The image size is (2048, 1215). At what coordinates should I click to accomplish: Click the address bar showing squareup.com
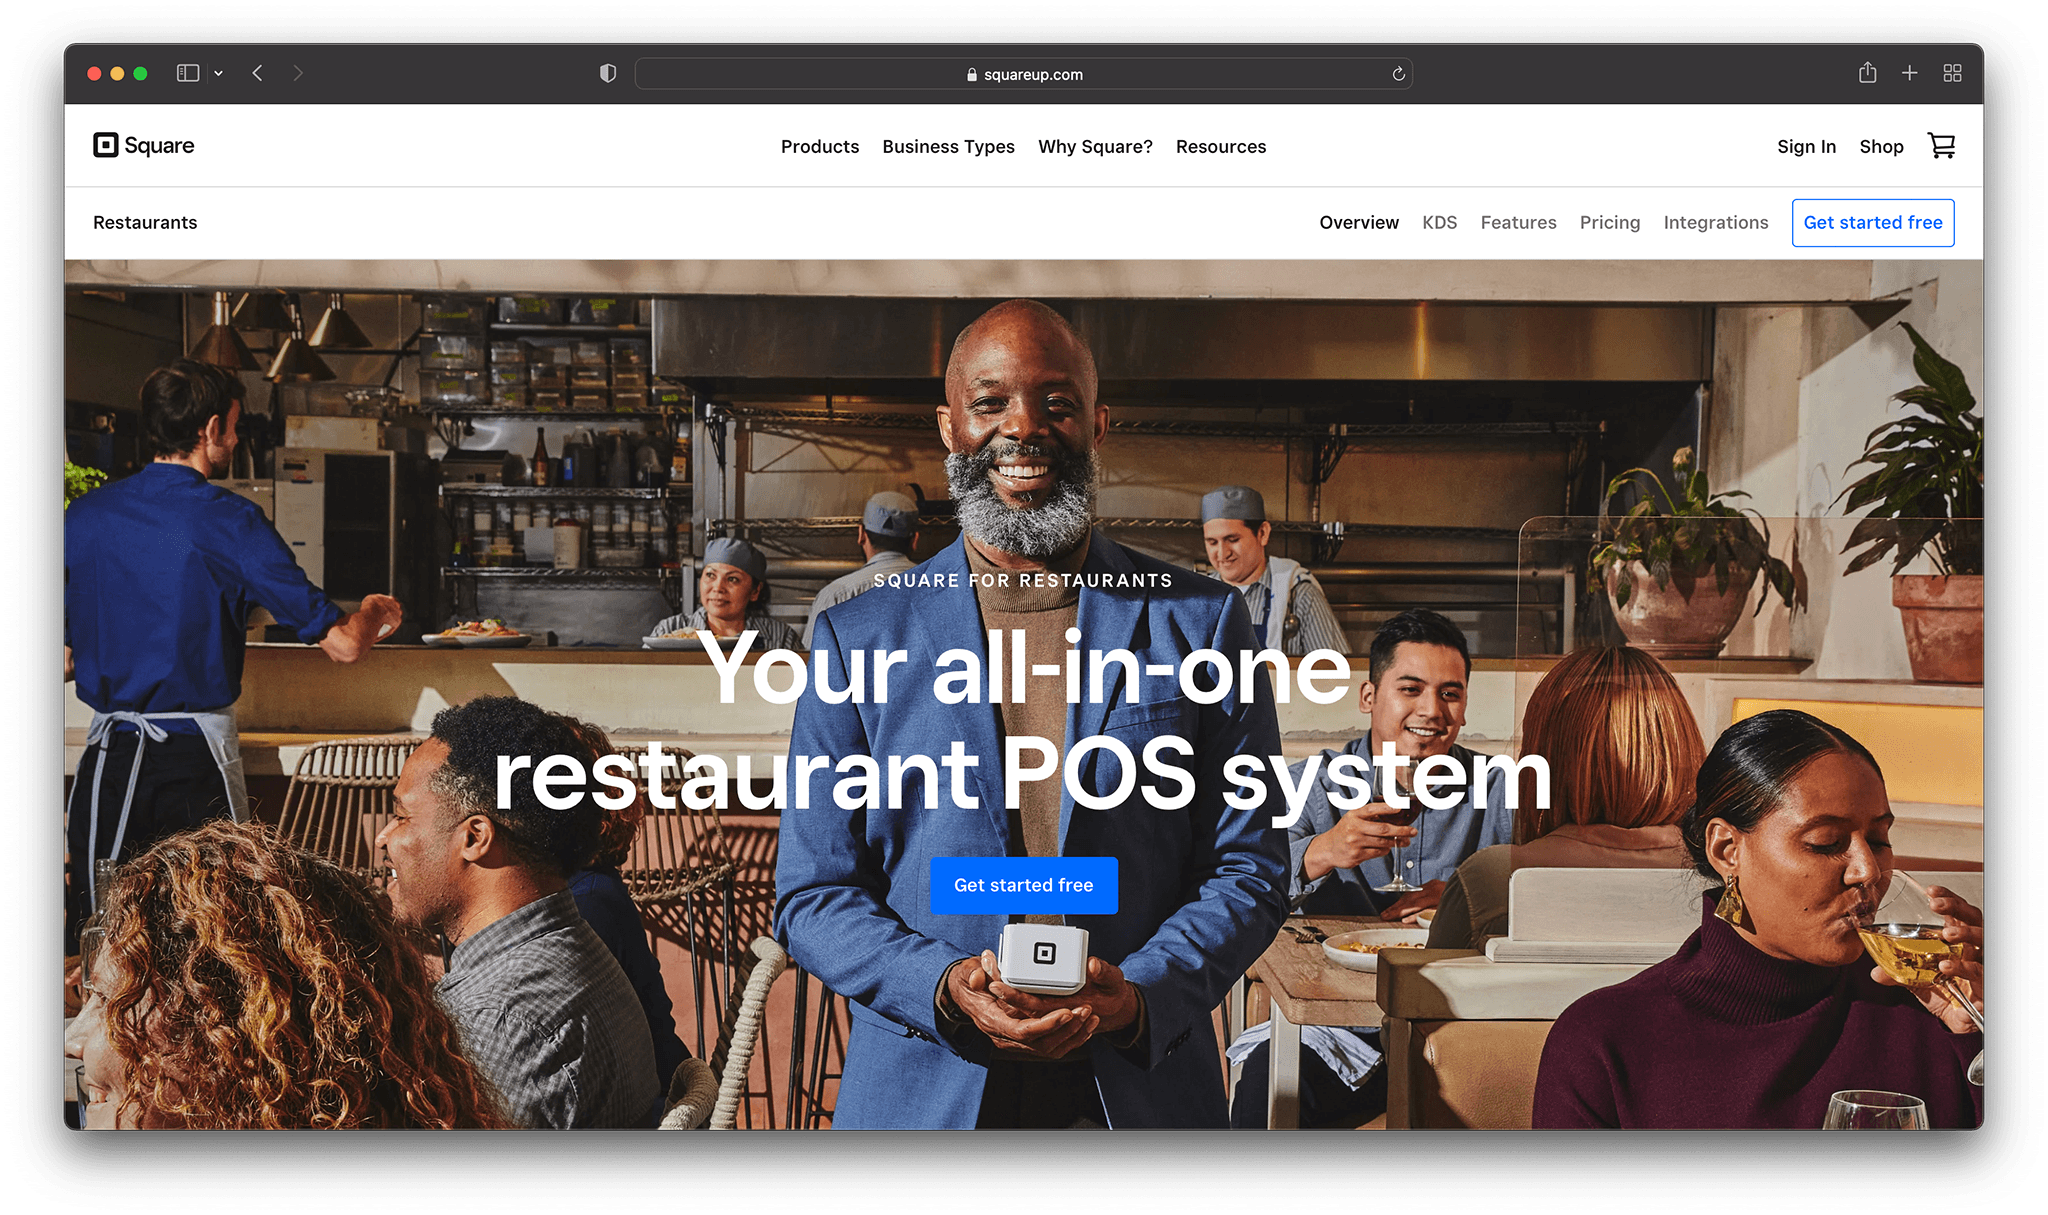click(x=1024, y=73)
